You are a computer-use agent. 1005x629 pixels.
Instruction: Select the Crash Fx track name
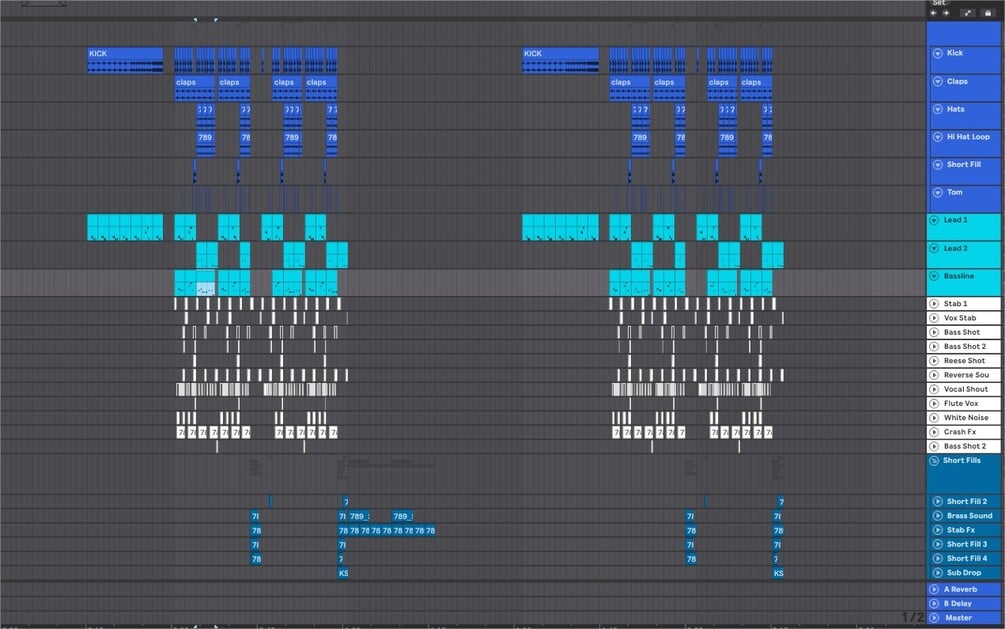pyautogui.click(x=959, y=432)
